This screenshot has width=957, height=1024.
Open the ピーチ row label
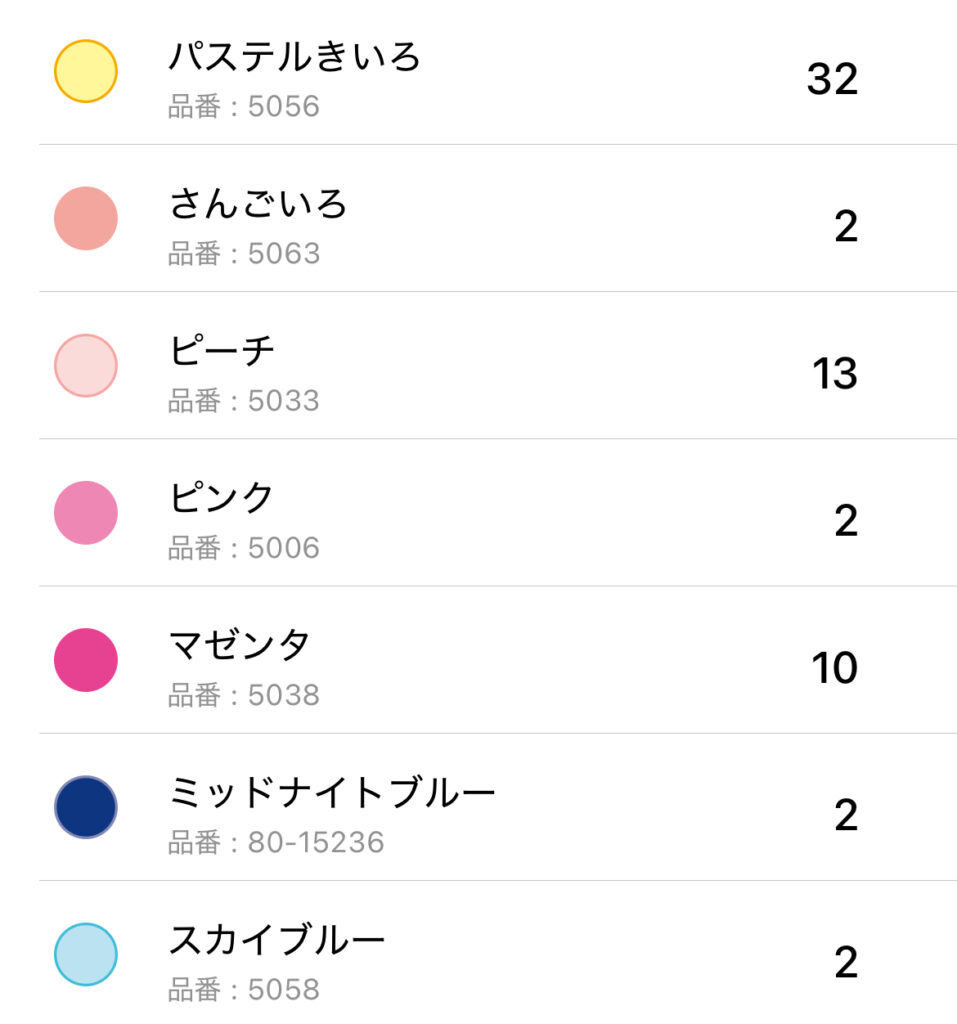(x=221, y=351)
